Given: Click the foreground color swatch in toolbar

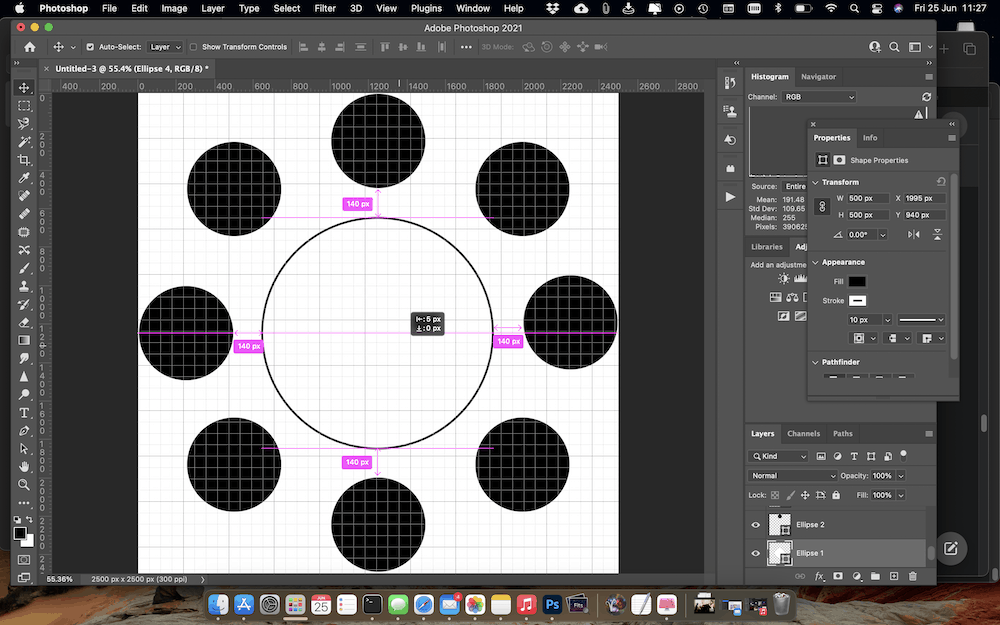Looking at the screenshot, I should 20,533.
